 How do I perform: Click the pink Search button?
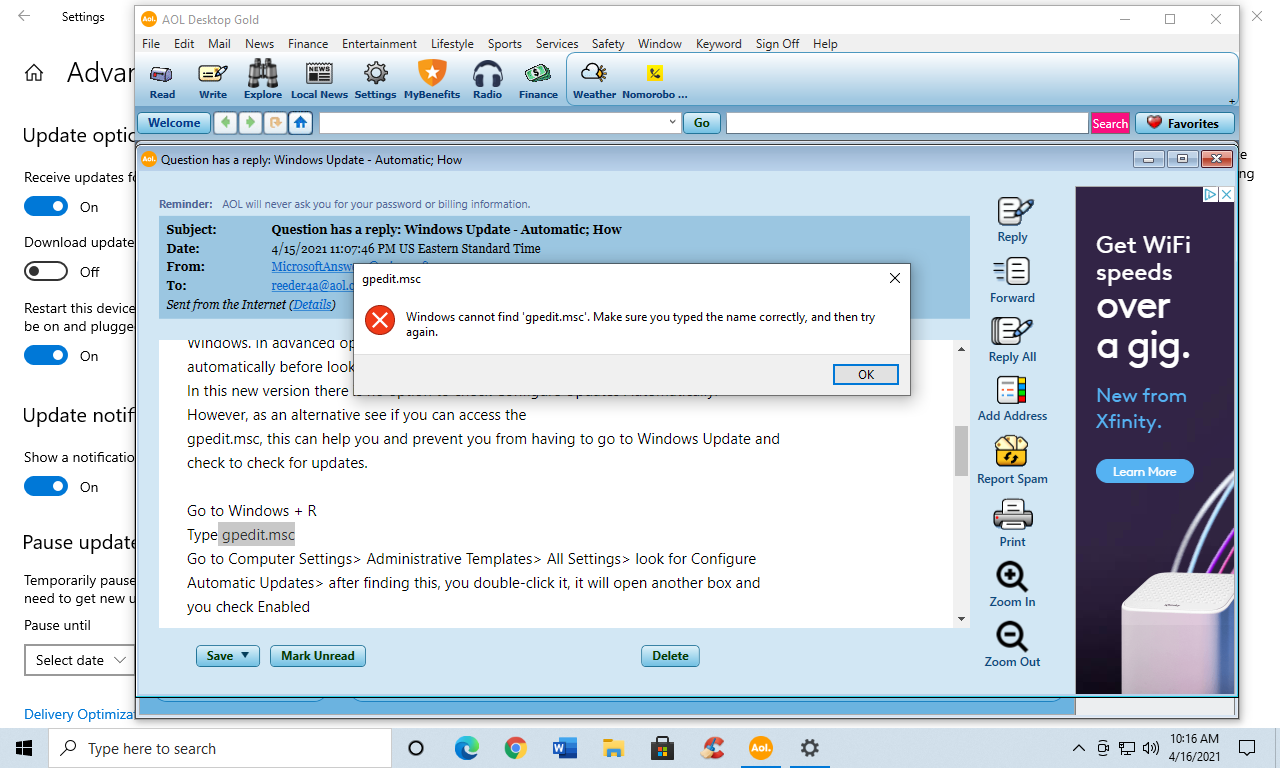(x=1110, y=123)
